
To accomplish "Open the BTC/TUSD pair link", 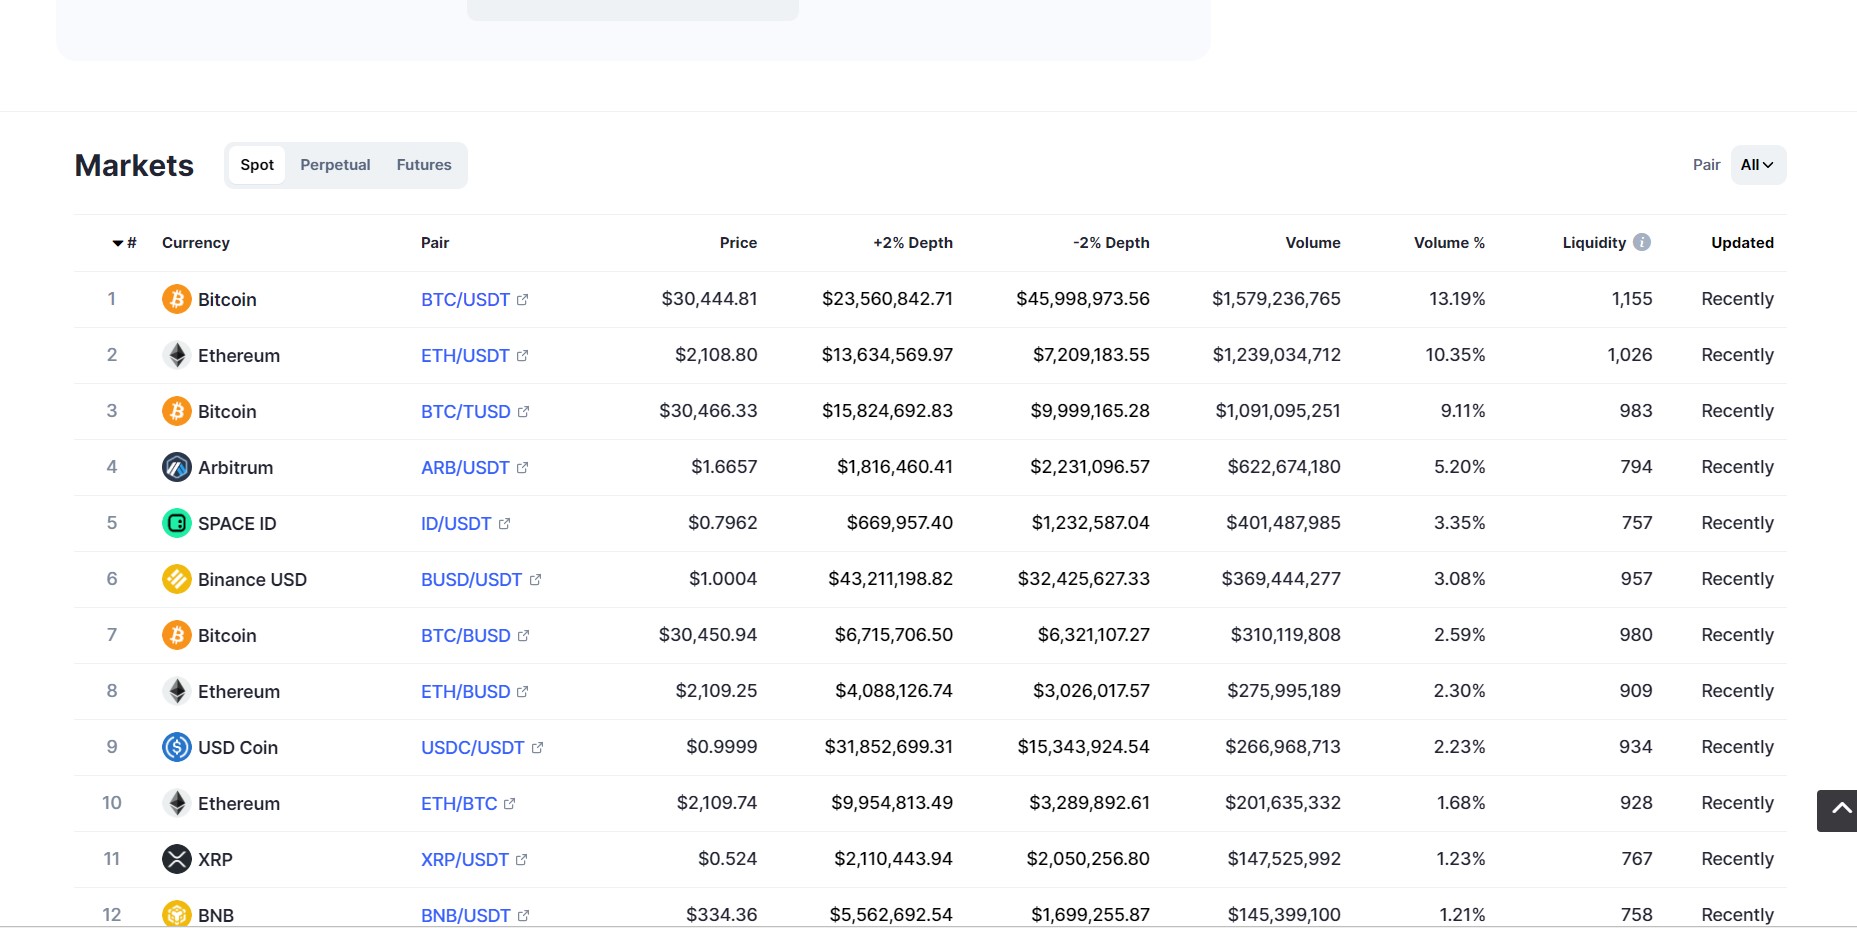I will (466, 411).
